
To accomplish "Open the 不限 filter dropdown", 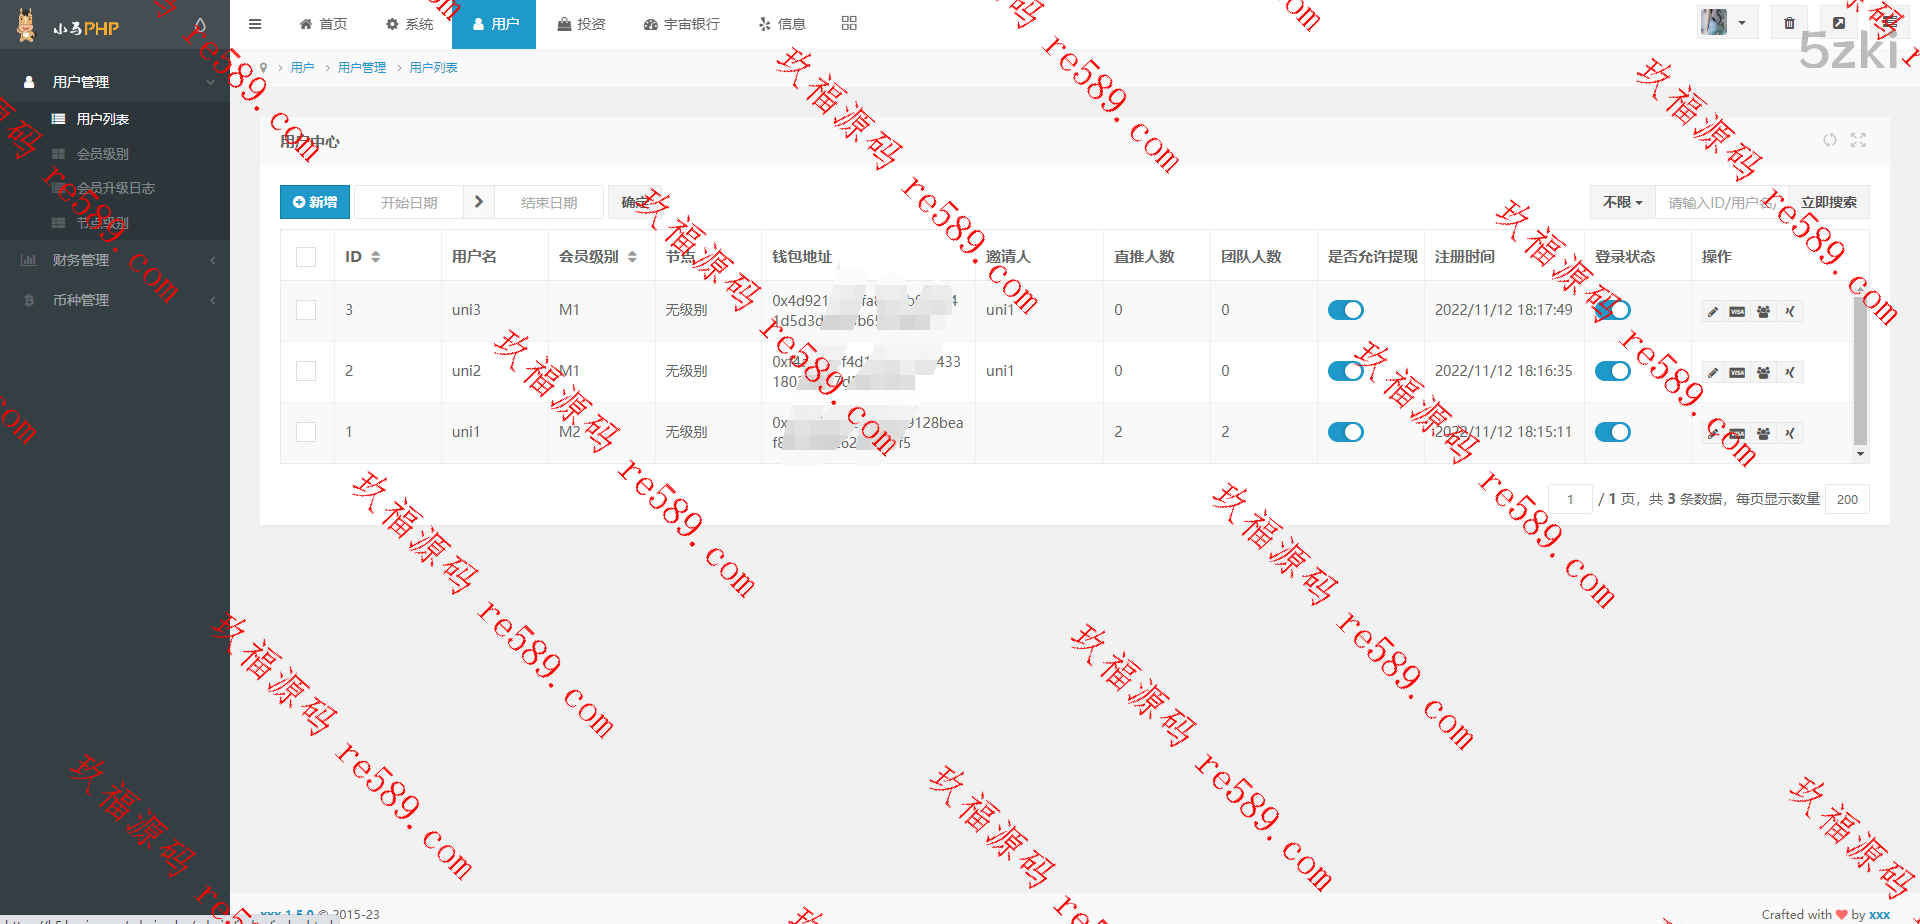I will coord(1622,202).
